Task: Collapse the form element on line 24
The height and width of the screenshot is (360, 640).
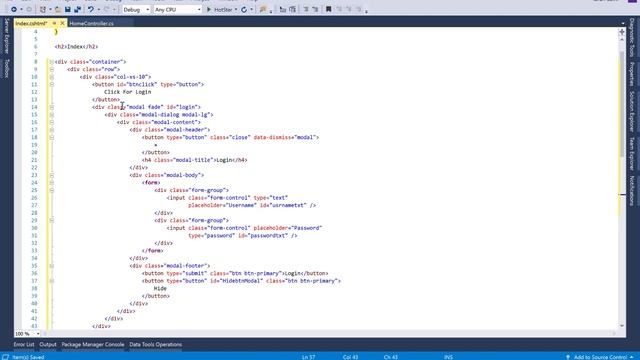Action: pos(52,183)
